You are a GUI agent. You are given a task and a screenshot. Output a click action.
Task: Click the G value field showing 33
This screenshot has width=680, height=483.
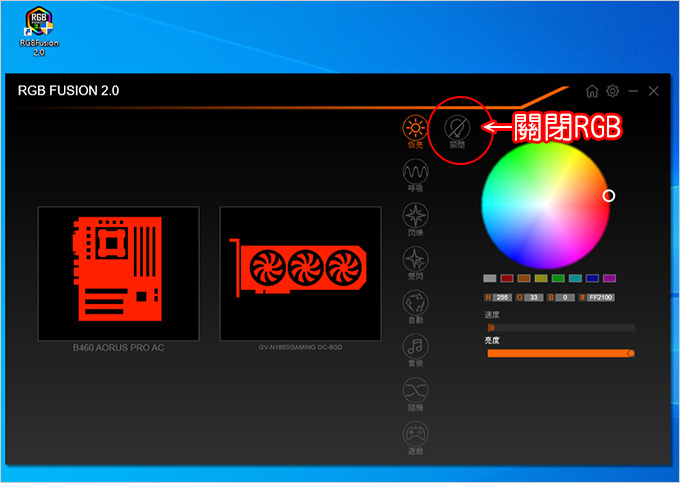point(534,298)
